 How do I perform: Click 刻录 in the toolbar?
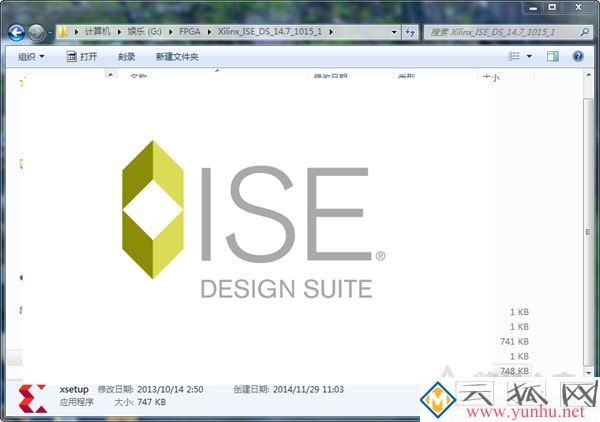click(x=126, y=57)
